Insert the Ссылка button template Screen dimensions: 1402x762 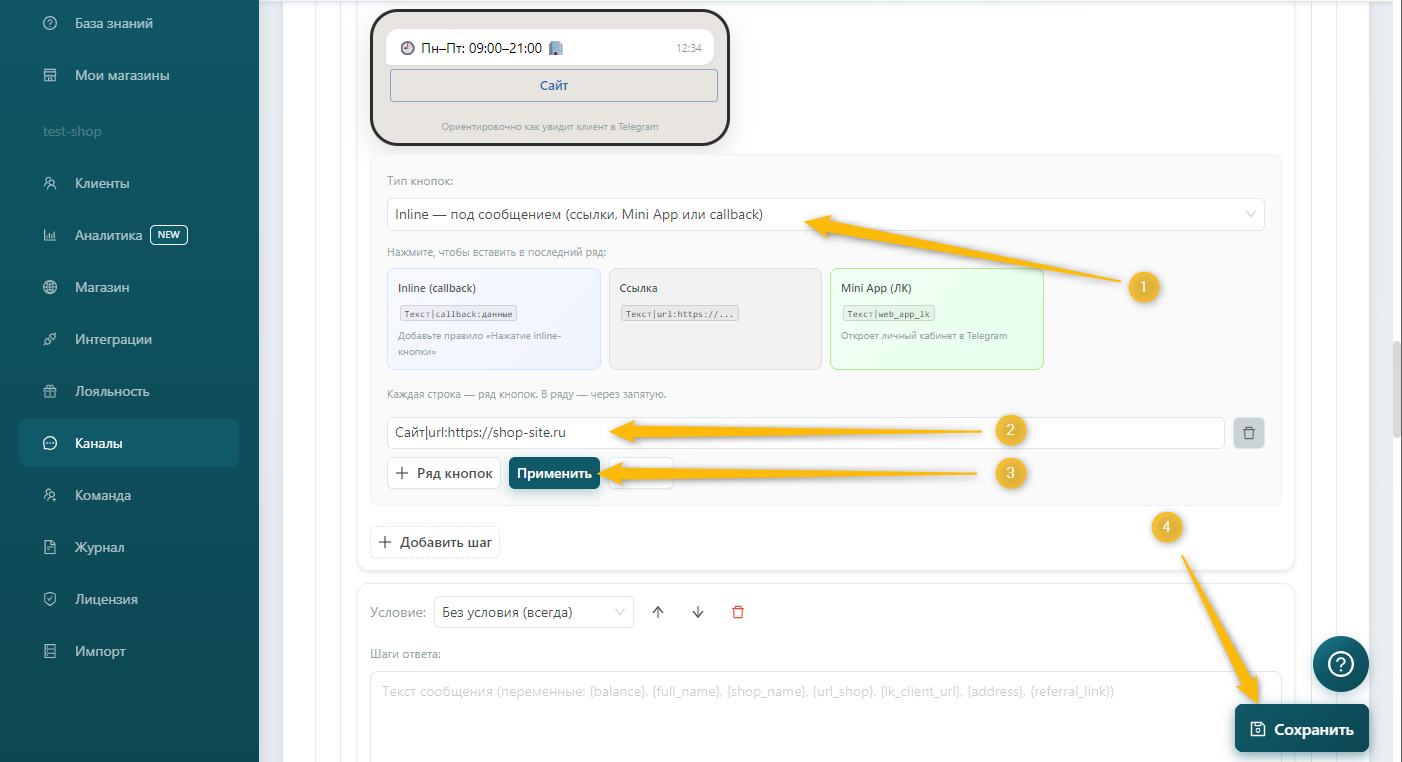[715, 319]
